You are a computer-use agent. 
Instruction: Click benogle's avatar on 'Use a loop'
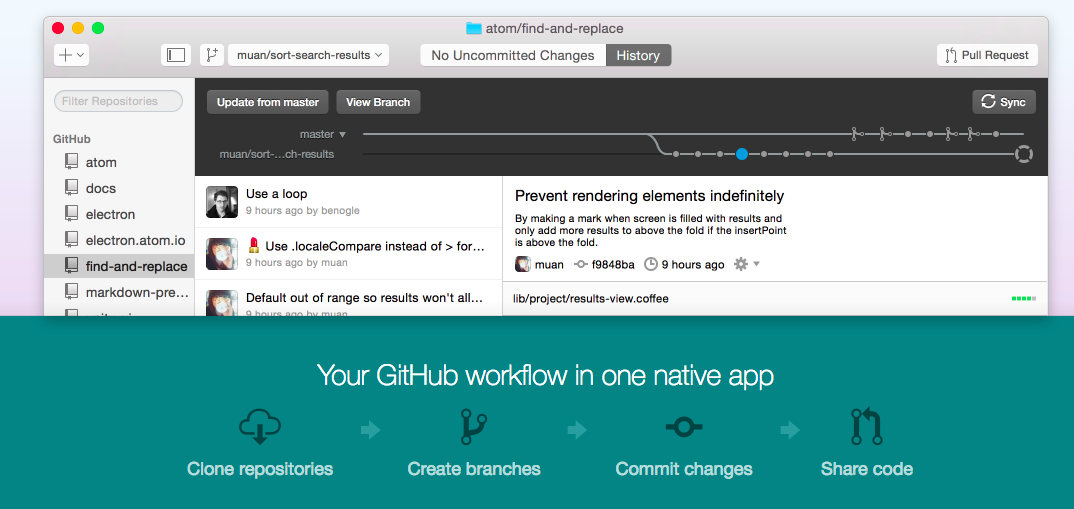(222, 202)
